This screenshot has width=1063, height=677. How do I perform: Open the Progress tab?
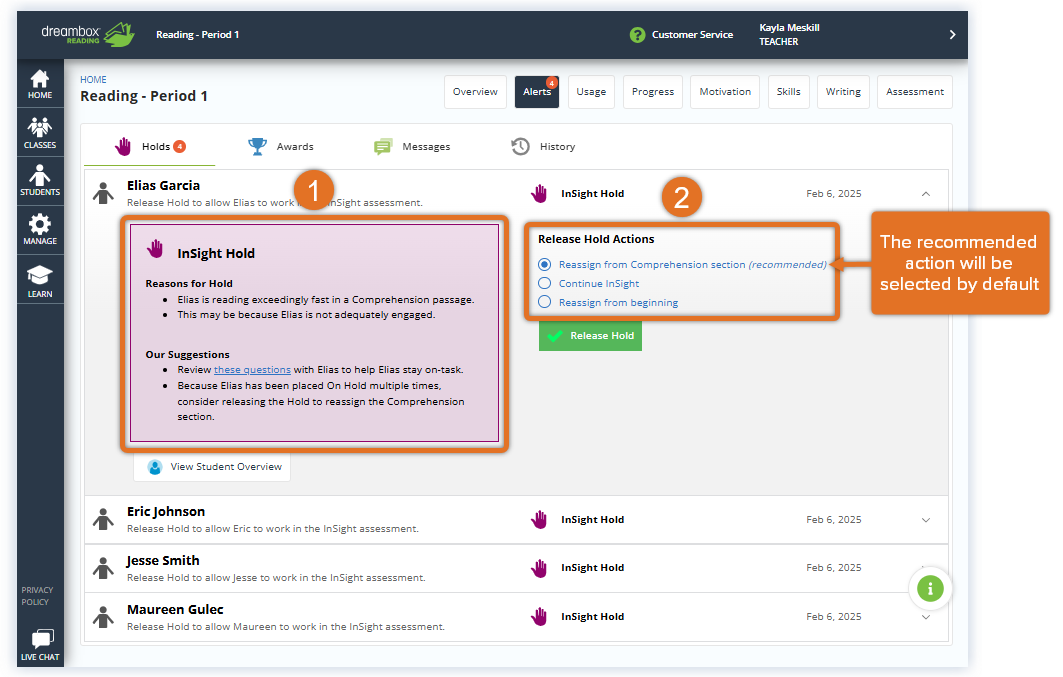click(652, 91)
